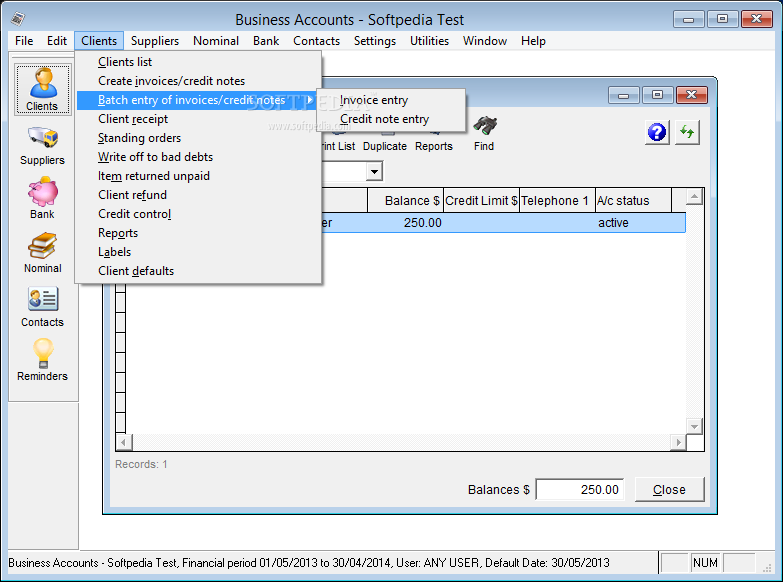Click the scroll up arrow of list
Image resolution: width=783 pixels, height=582 pixels.
[694, 197]
